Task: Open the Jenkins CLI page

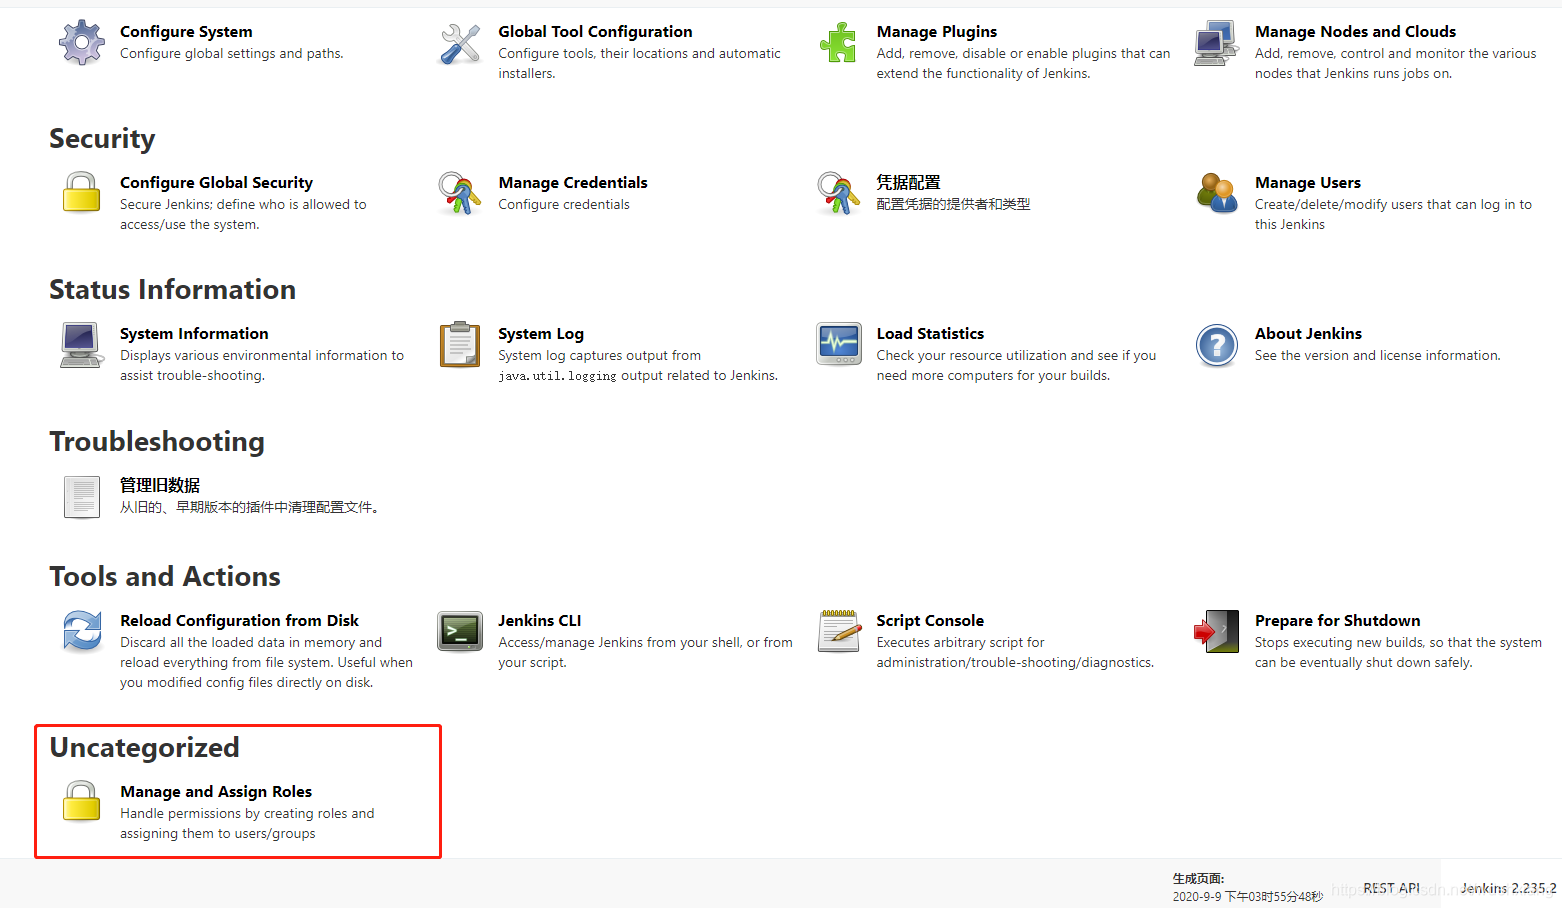Action: click(x=539, y=621)
